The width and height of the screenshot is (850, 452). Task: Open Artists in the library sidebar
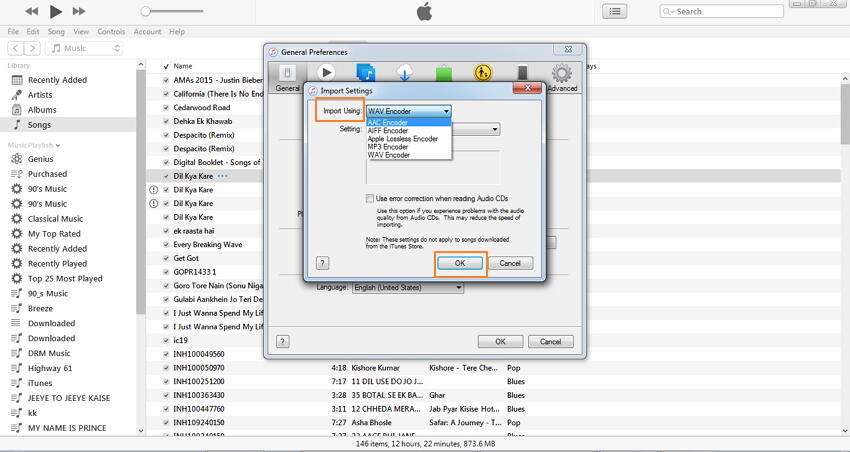(40, 95)
